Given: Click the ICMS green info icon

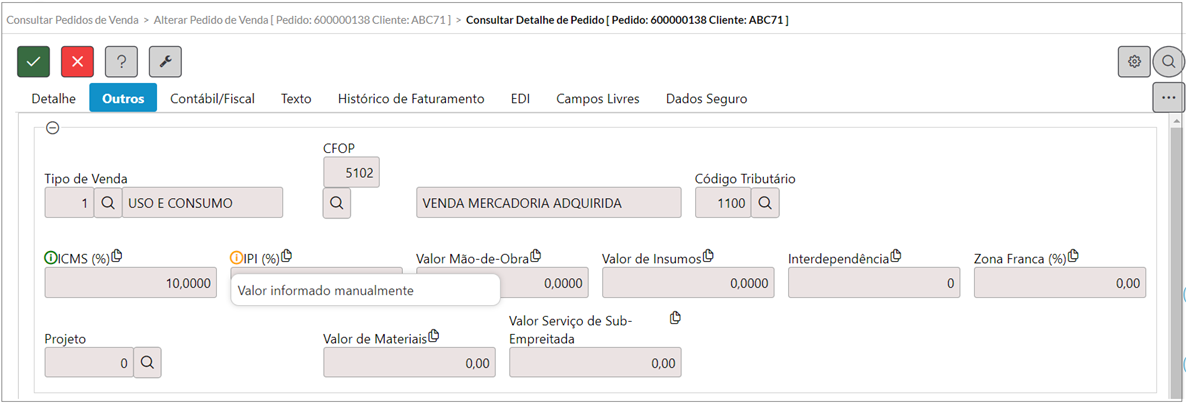Looking at the screenshot, I should 51,258.
